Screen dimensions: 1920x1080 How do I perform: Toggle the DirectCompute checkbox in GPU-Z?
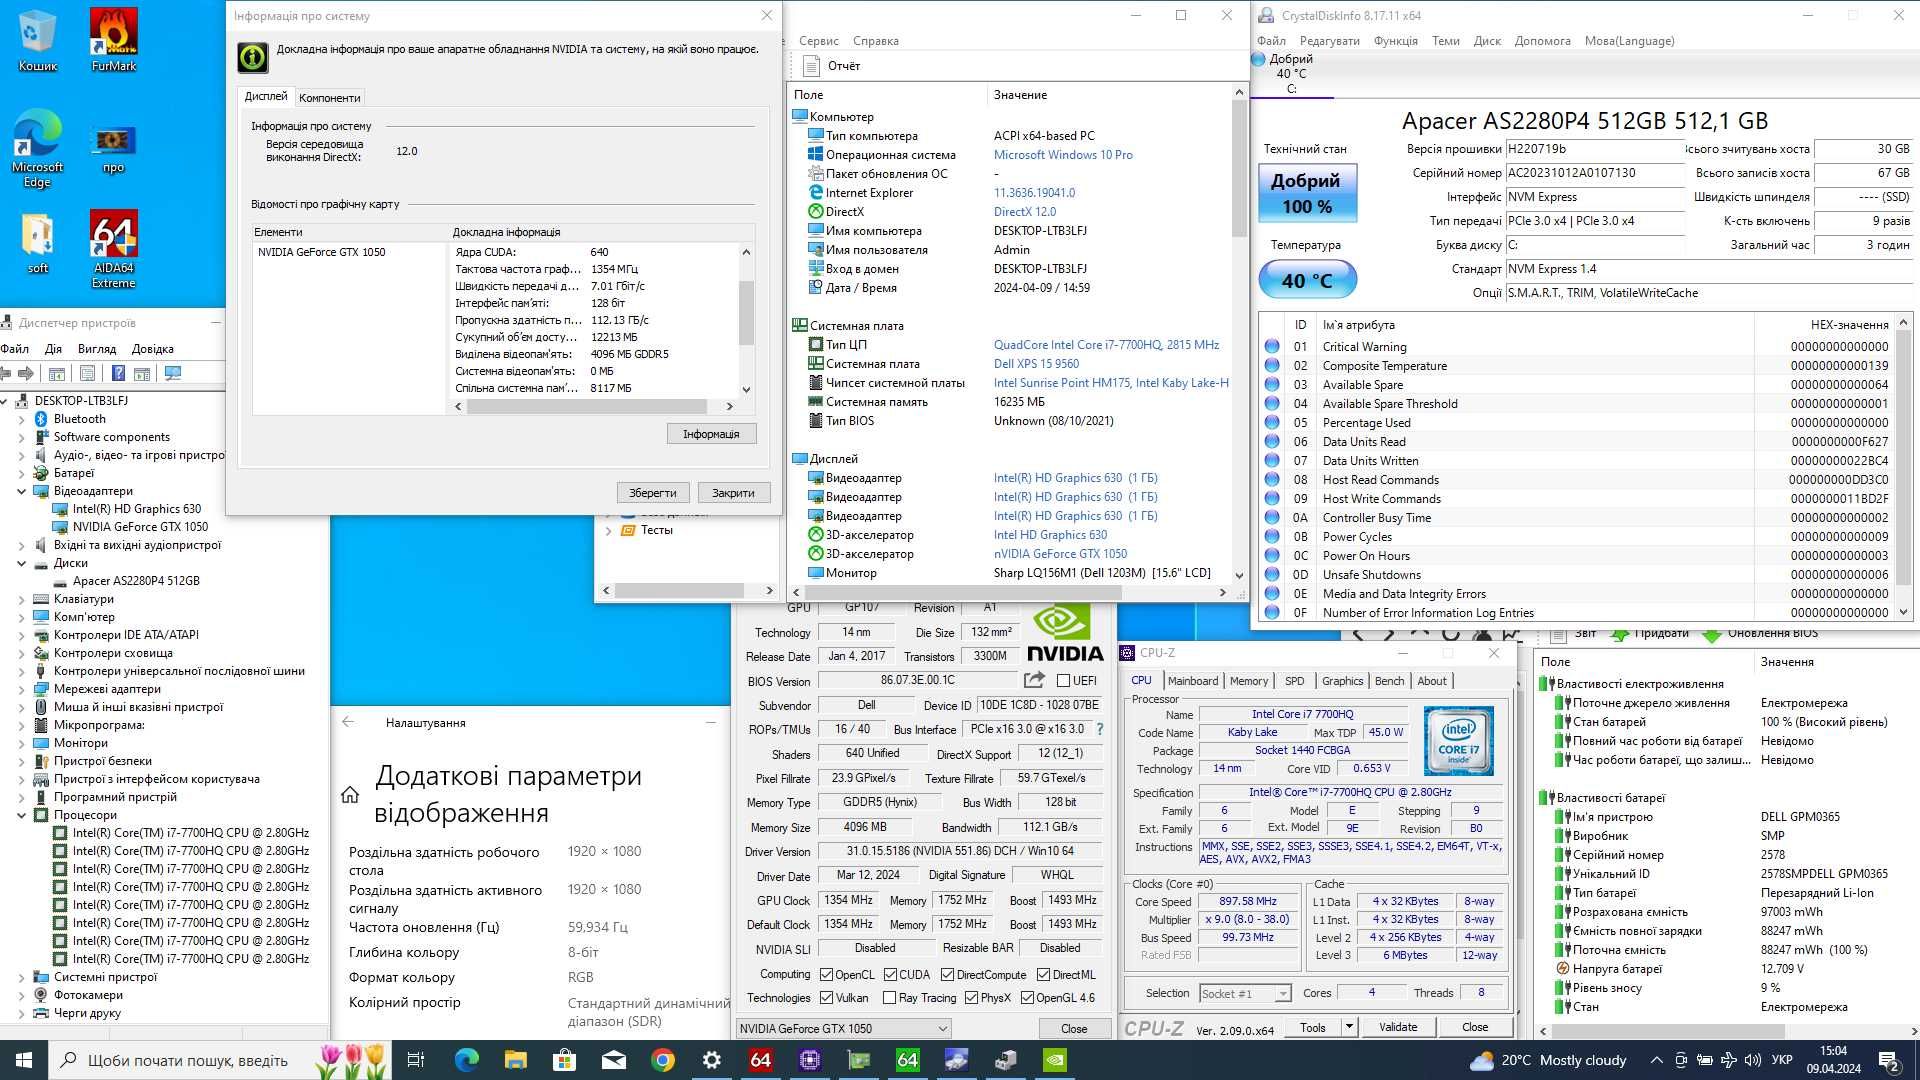(947, 974)
